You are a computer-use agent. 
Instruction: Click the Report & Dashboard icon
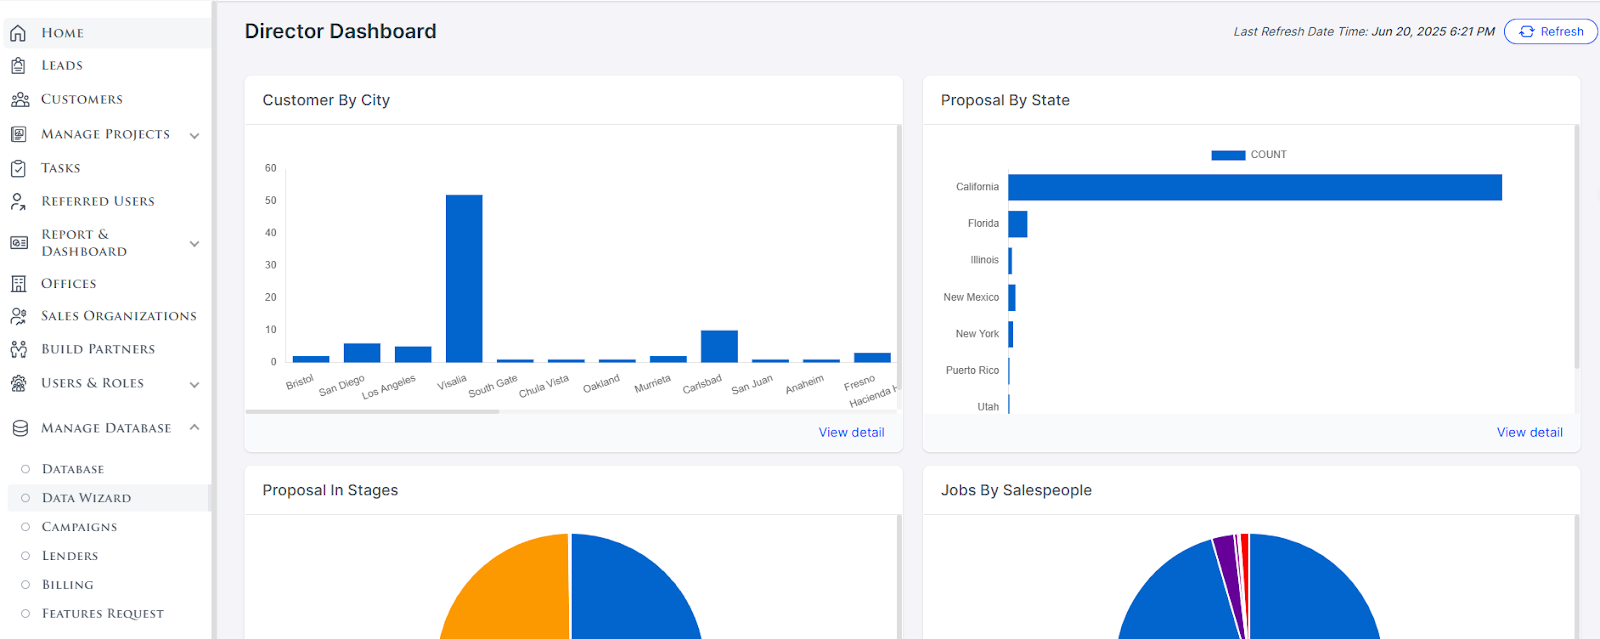[x=18, y=243]
